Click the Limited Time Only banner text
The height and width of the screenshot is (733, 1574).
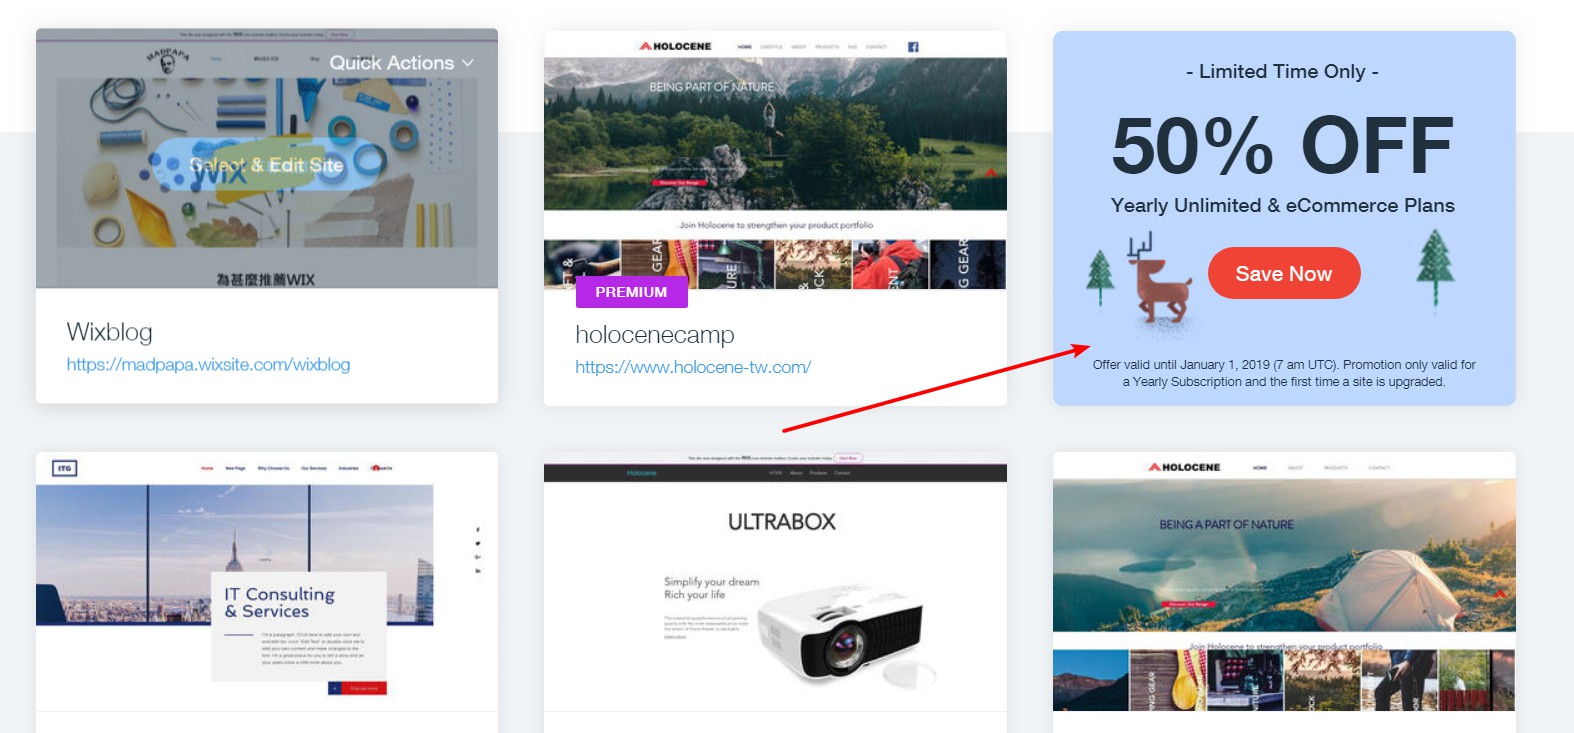click(1282, 71)
